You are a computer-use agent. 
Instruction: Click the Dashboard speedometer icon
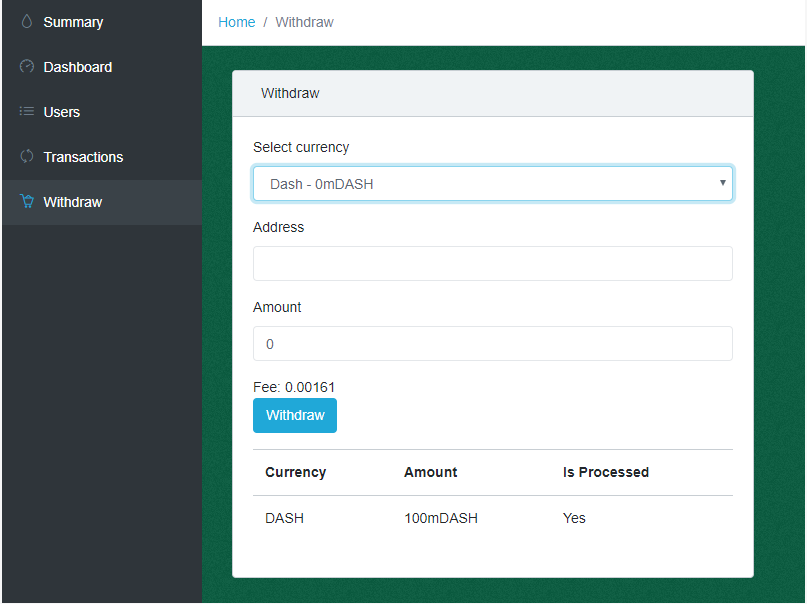(27, 66)
